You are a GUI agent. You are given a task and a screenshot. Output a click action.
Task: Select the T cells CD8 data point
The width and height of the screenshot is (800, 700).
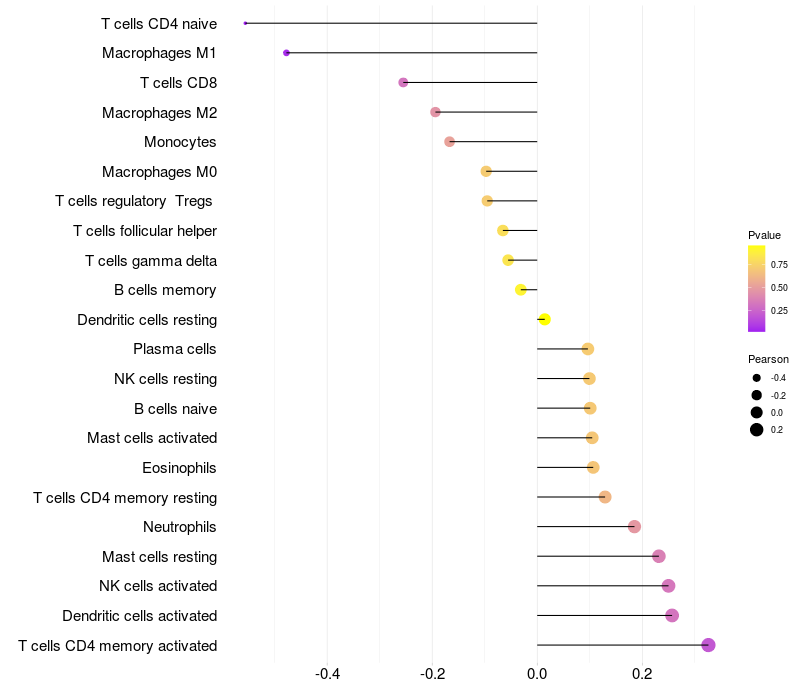coord(403,82)
